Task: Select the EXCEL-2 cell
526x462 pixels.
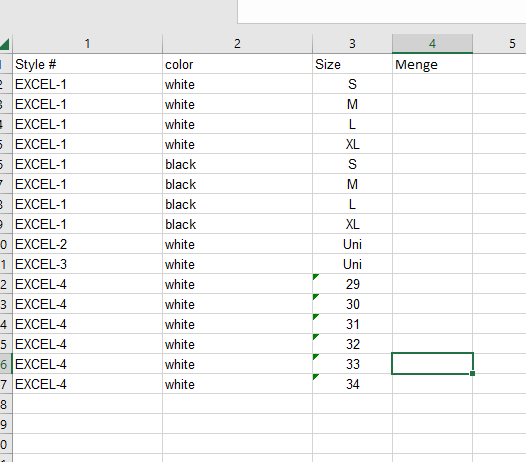Action: (87, 244)
